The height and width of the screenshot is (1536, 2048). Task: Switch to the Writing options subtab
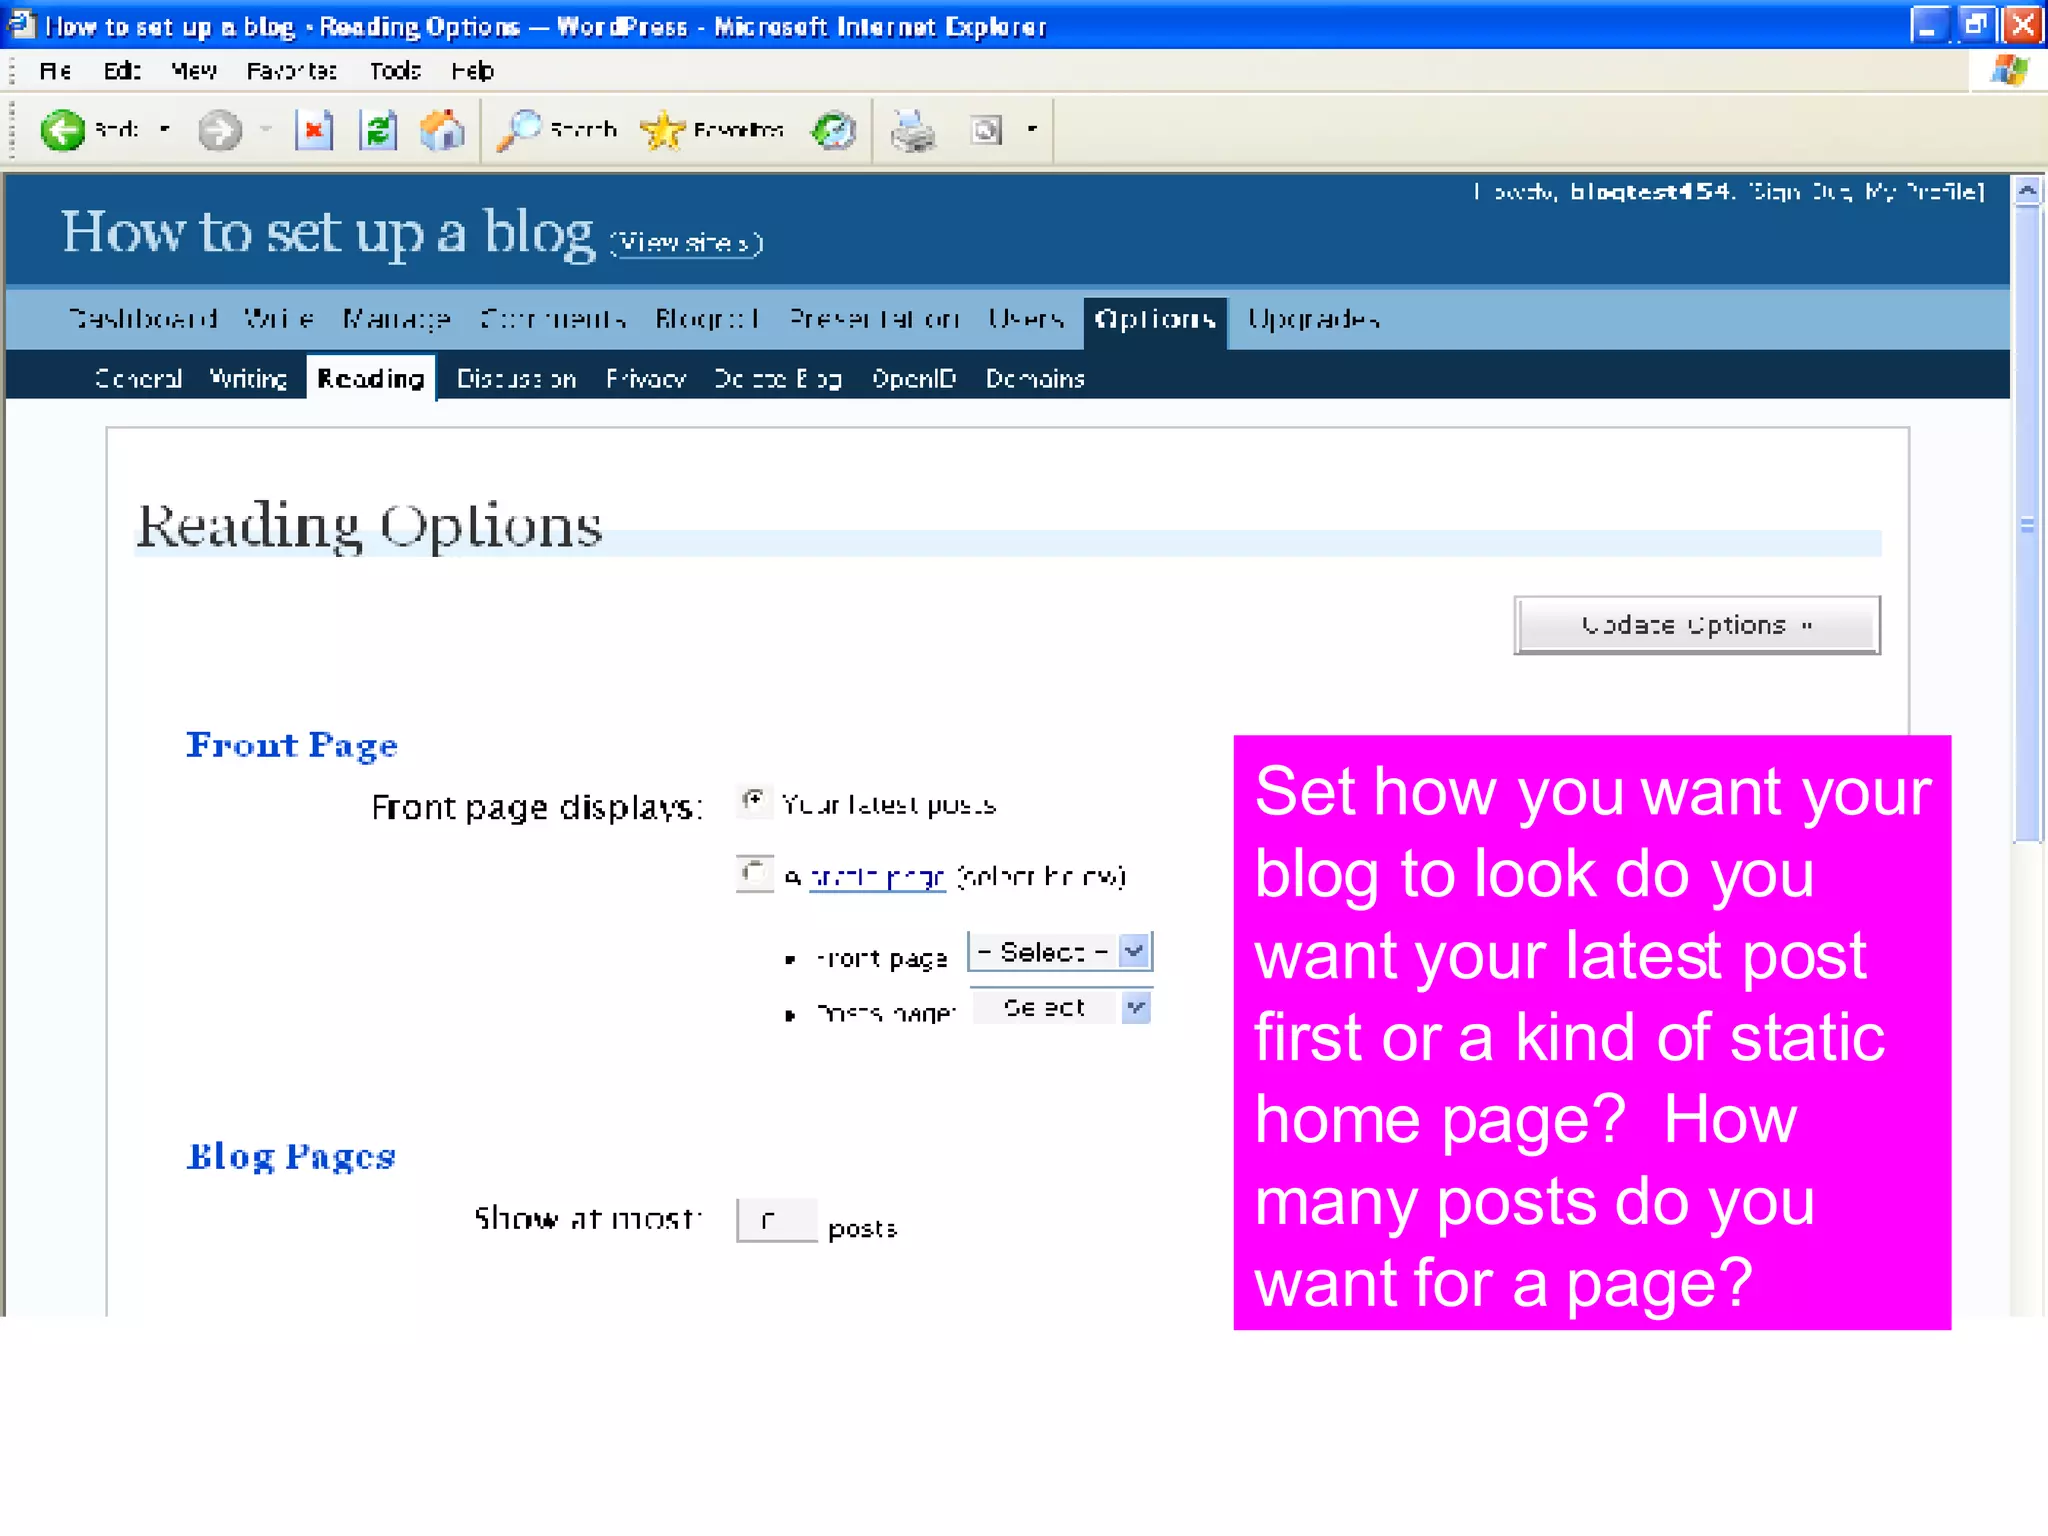click(x=248, y=379)
